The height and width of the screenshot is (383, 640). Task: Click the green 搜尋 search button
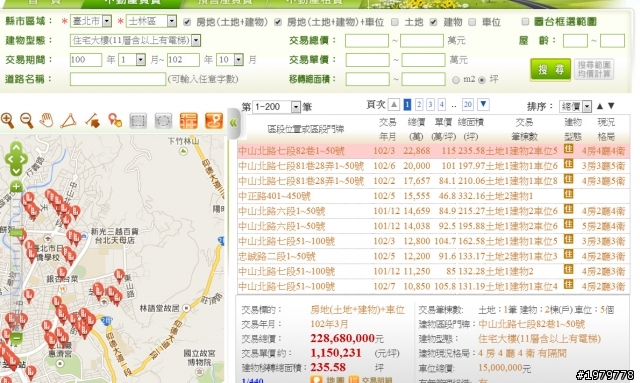click(551, 69)
